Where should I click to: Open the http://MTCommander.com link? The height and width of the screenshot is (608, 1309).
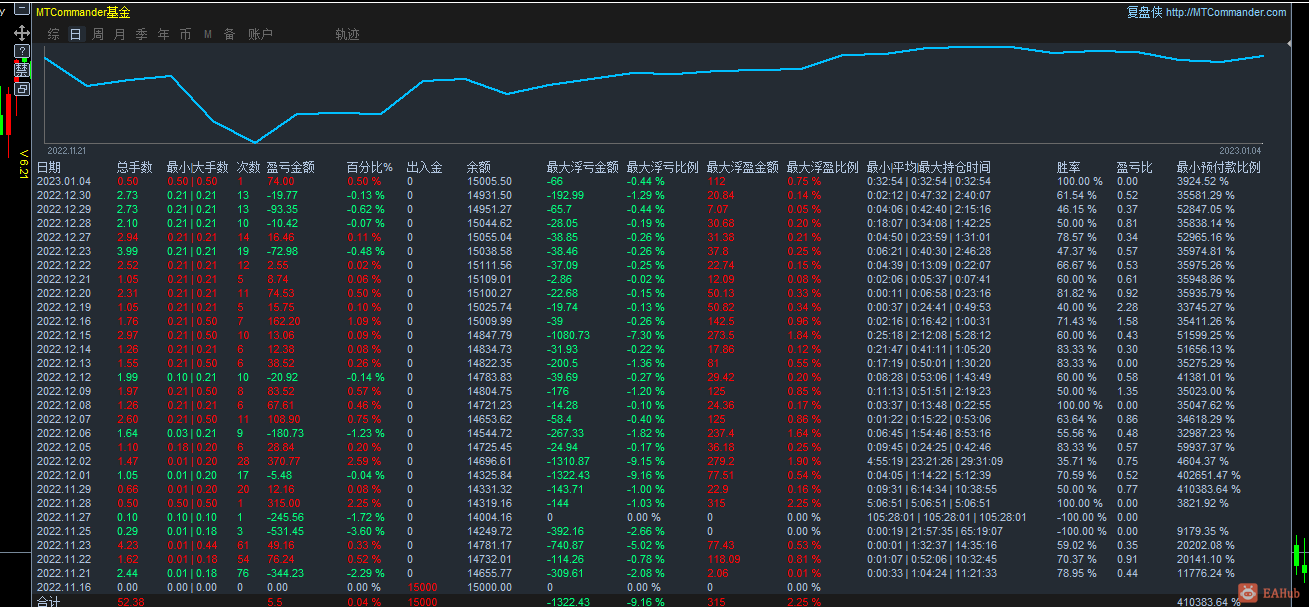click(x=1226, y=12)
